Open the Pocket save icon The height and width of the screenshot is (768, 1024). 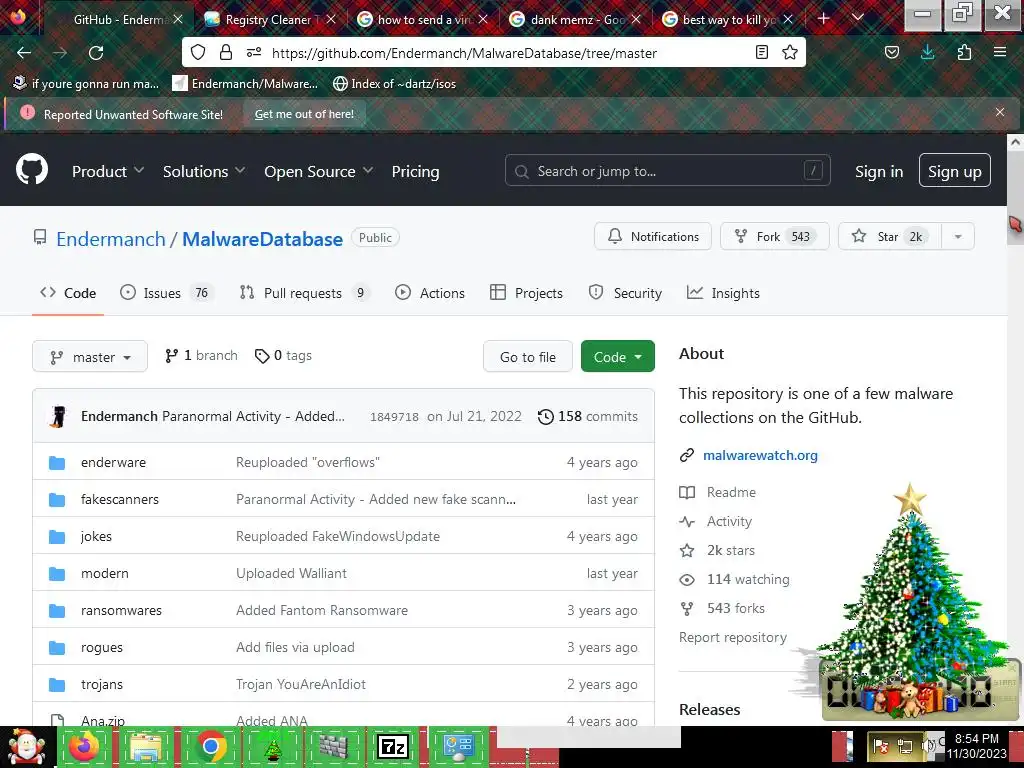coord(891,52)
